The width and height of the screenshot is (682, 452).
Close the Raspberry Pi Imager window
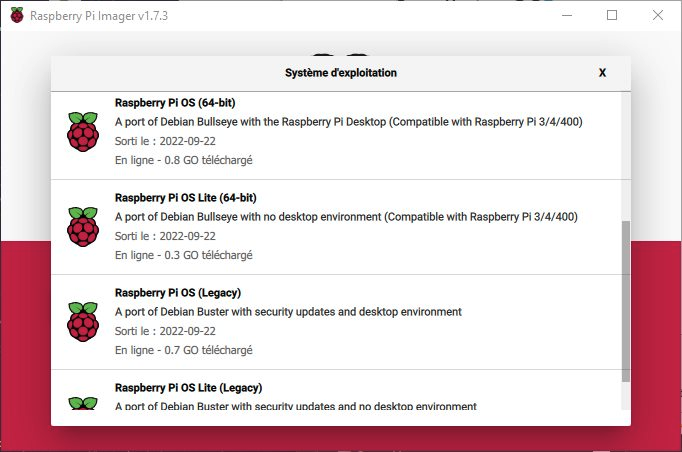658,15
